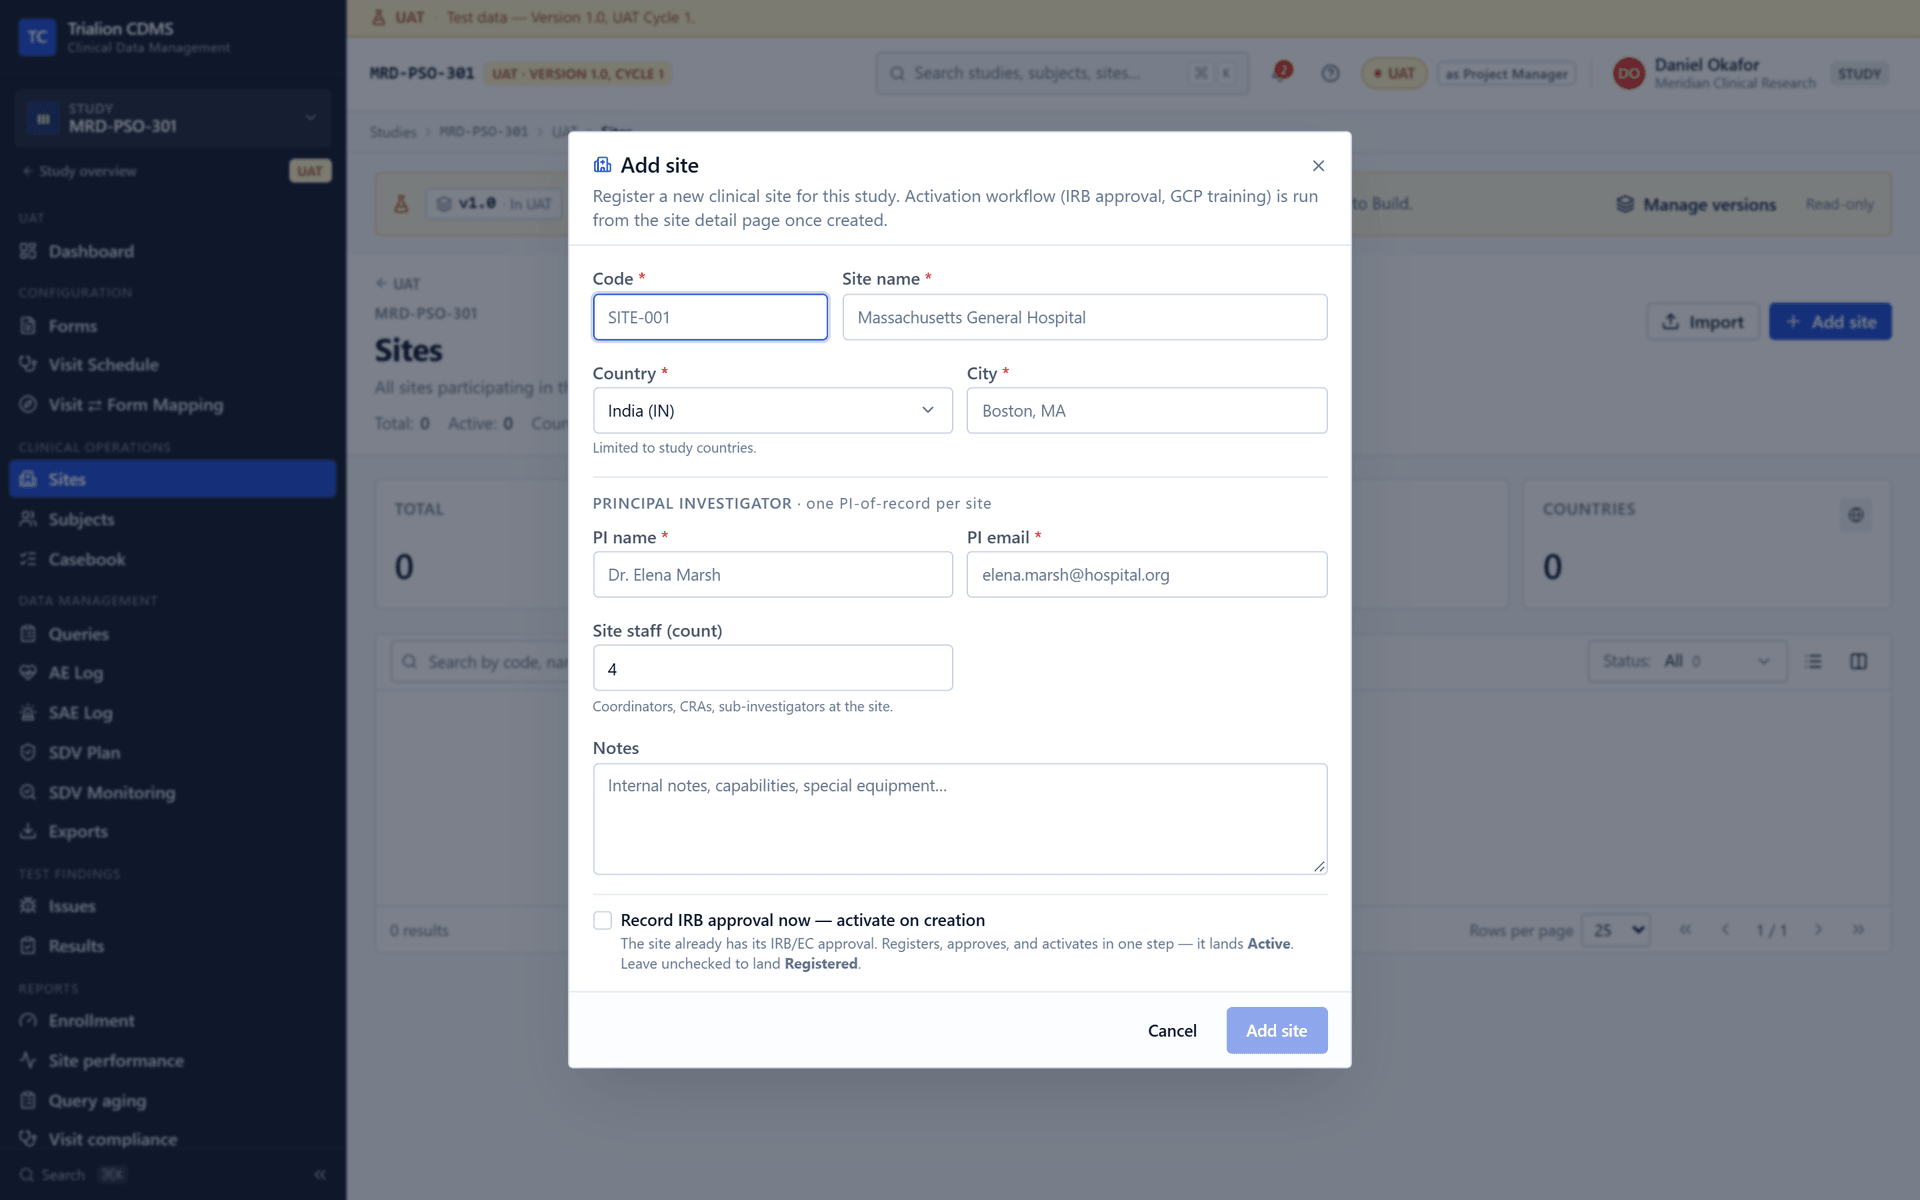Open Enrollment report in sidebar
Screen dimensions: 1920x1200
pos(173,1021)
